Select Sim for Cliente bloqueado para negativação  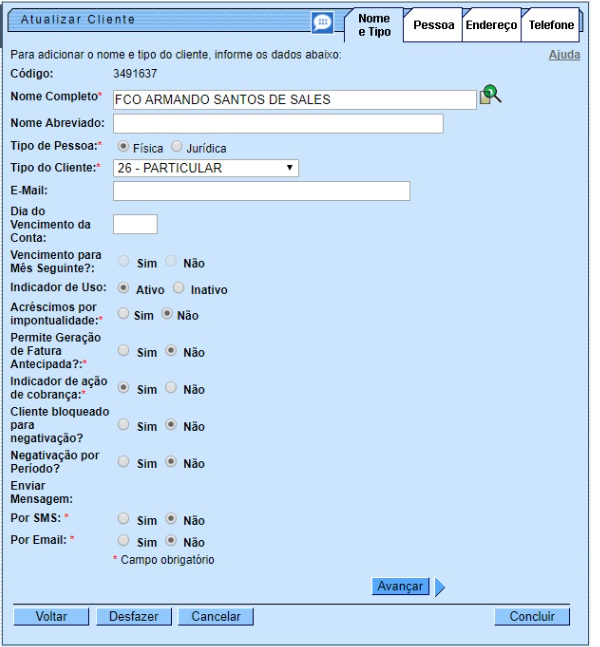pyautogui.click(x=123, y=425)
